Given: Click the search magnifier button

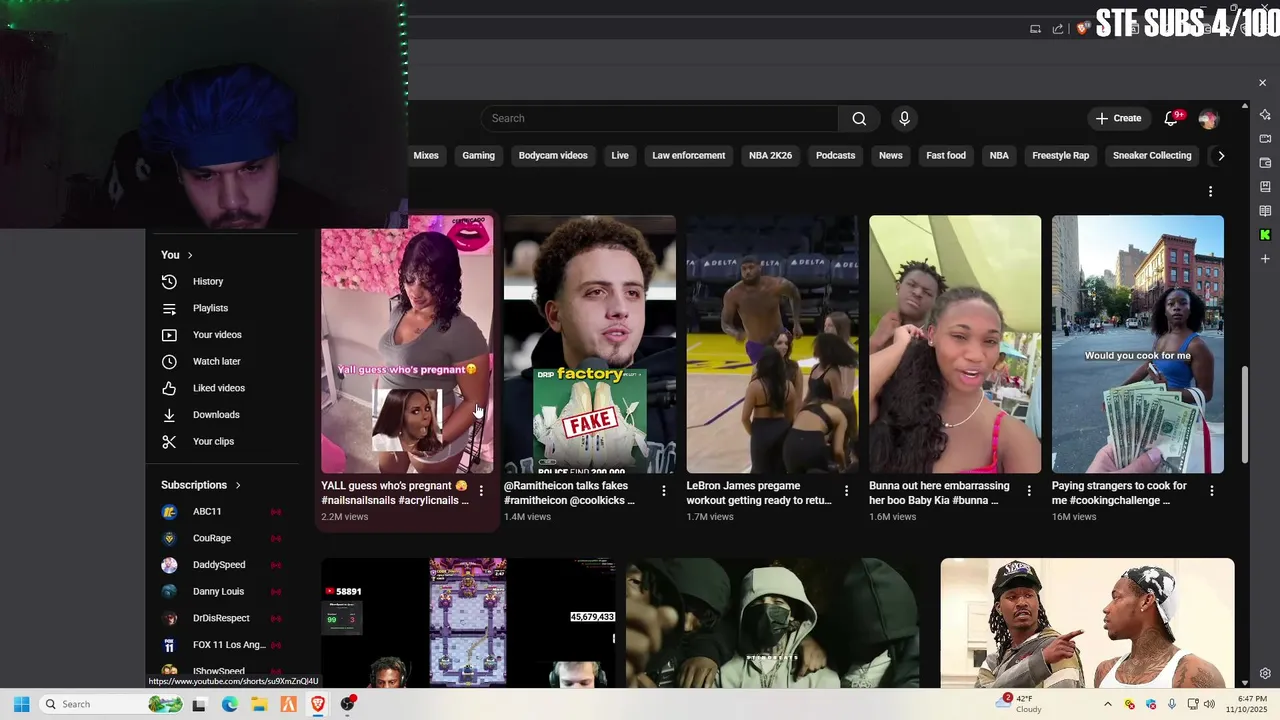Looking at the screenshot, I should [859, 118].
